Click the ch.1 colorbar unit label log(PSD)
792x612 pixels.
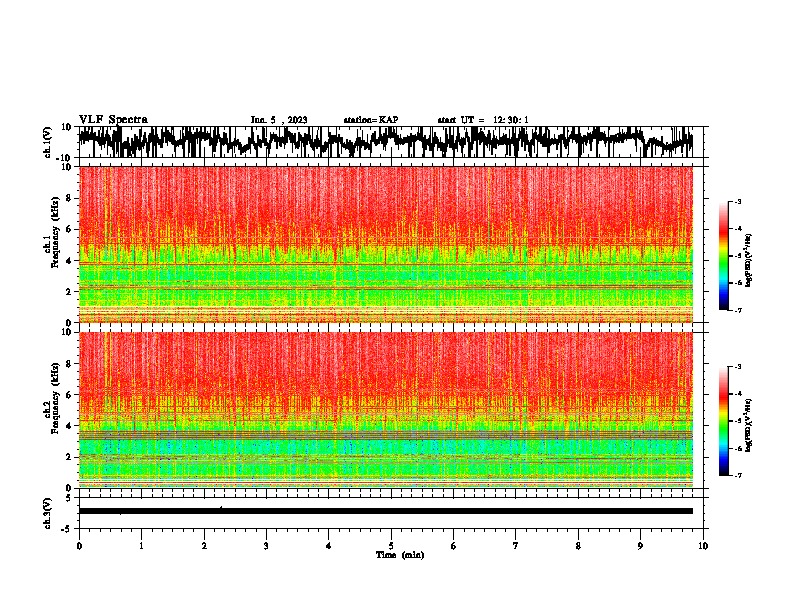(x=749, y=260)
